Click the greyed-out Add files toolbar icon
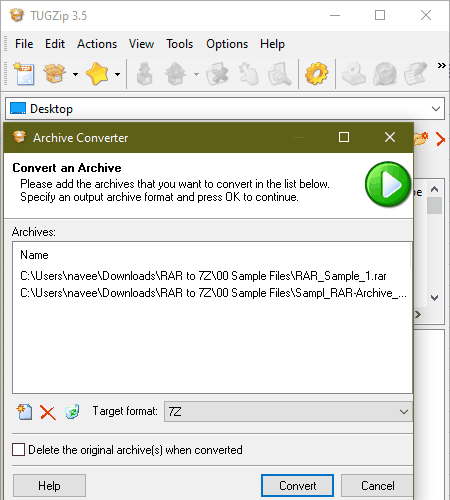The image size is (450, 500). pos(145,74)
